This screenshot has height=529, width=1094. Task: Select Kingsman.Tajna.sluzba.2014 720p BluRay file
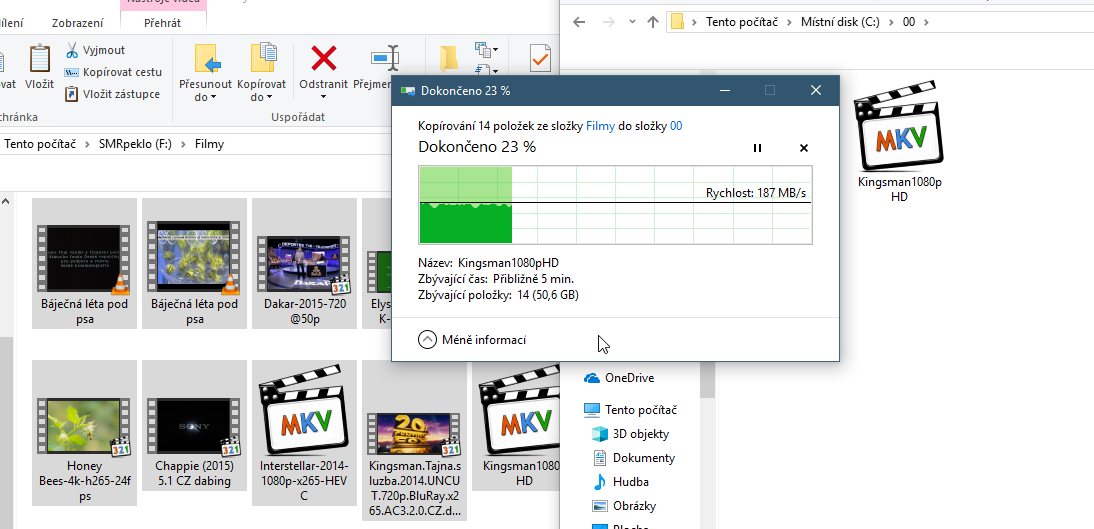pyautogui.click(x=414, y=441)
